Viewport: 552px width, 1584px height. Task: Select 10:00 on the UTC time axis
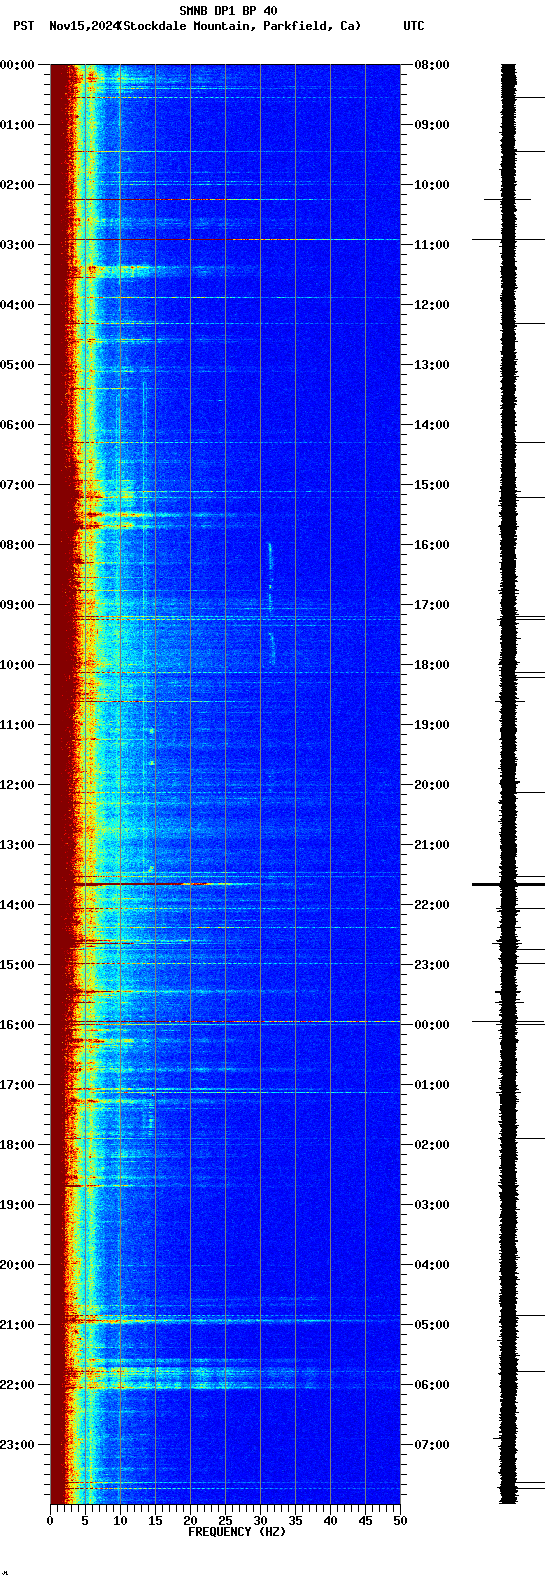click(431, 185)
